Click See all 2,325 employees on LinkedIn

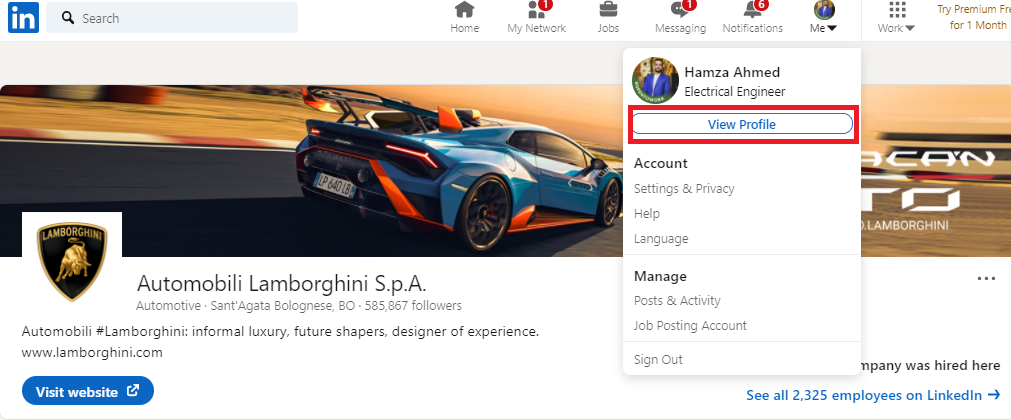click(873, 395)
